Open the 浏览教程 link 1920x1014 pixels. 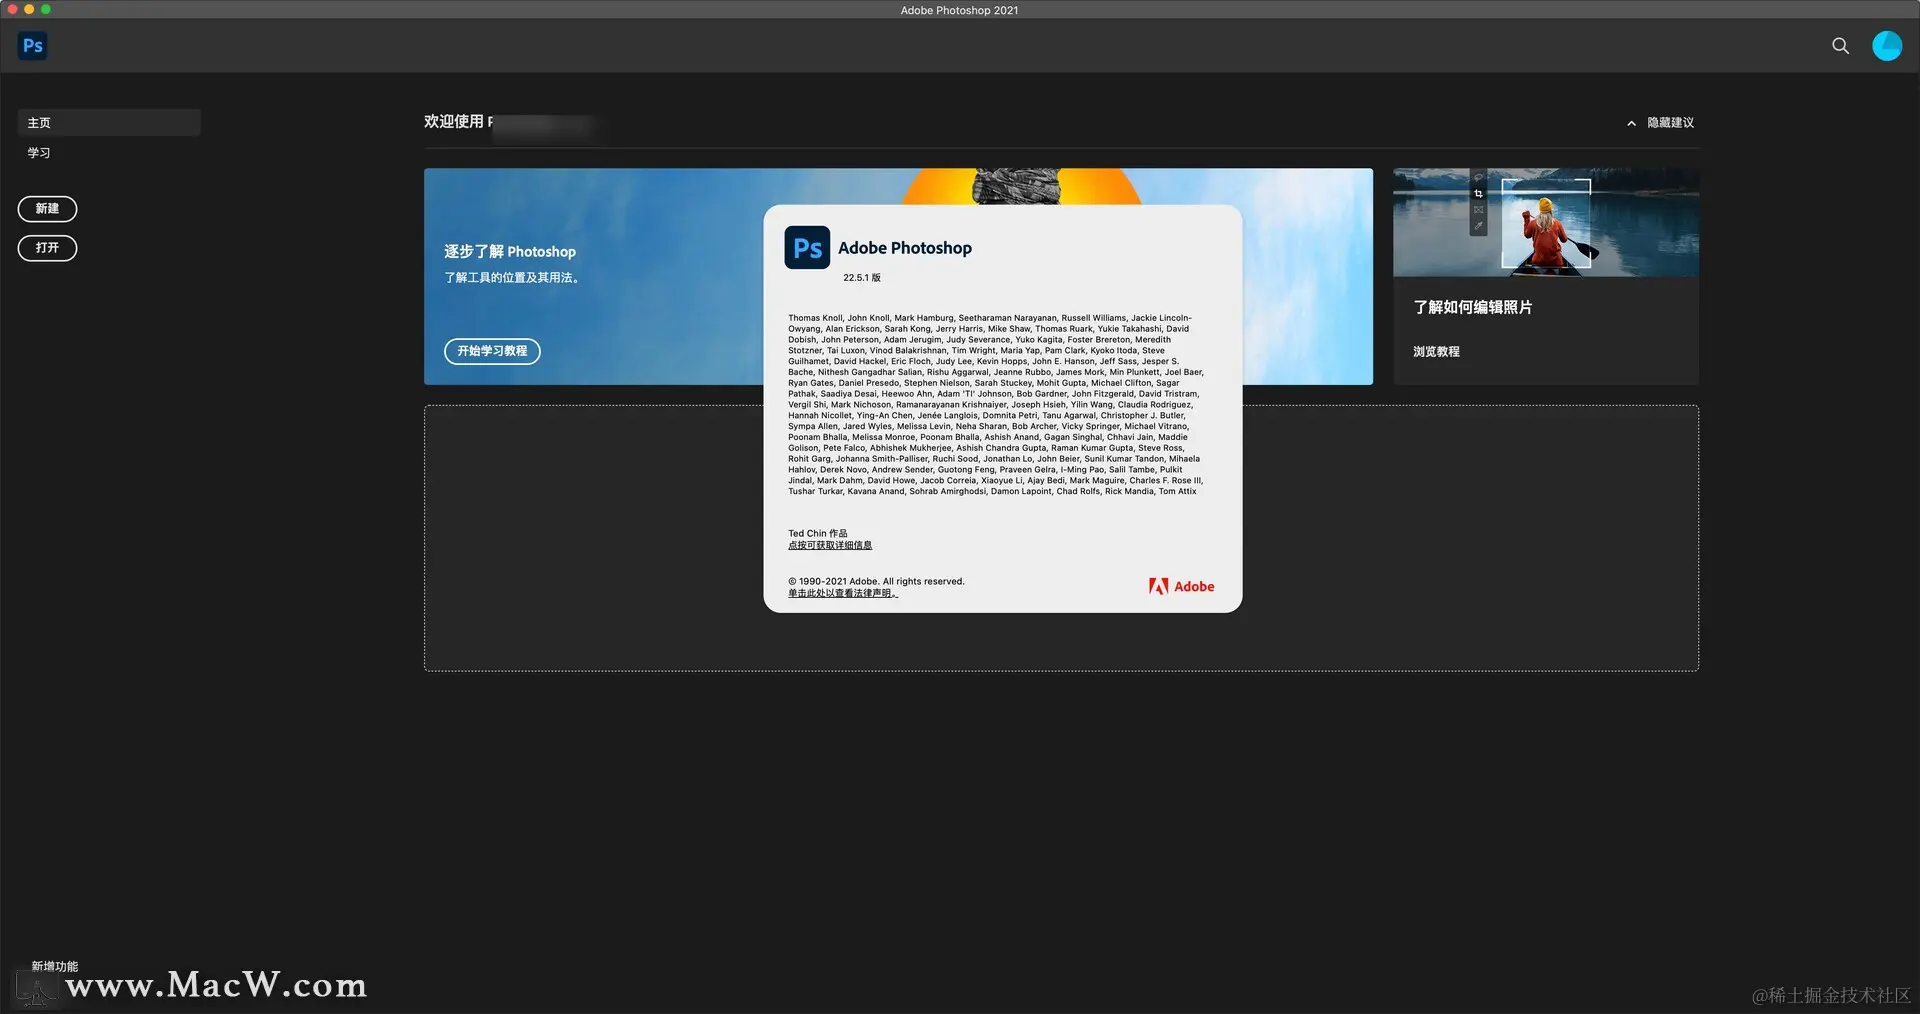click(1436, 352)
